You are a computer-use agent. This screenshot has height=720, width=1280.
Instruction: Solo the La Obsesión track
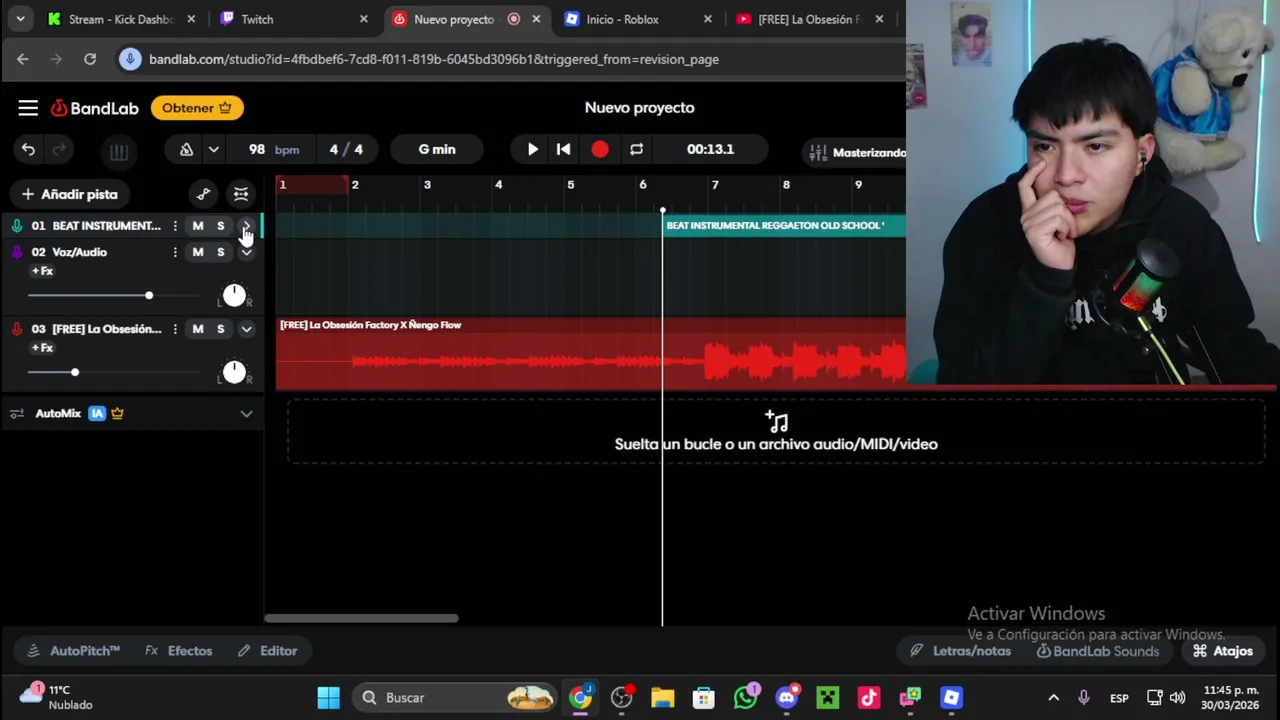point(221,329)
